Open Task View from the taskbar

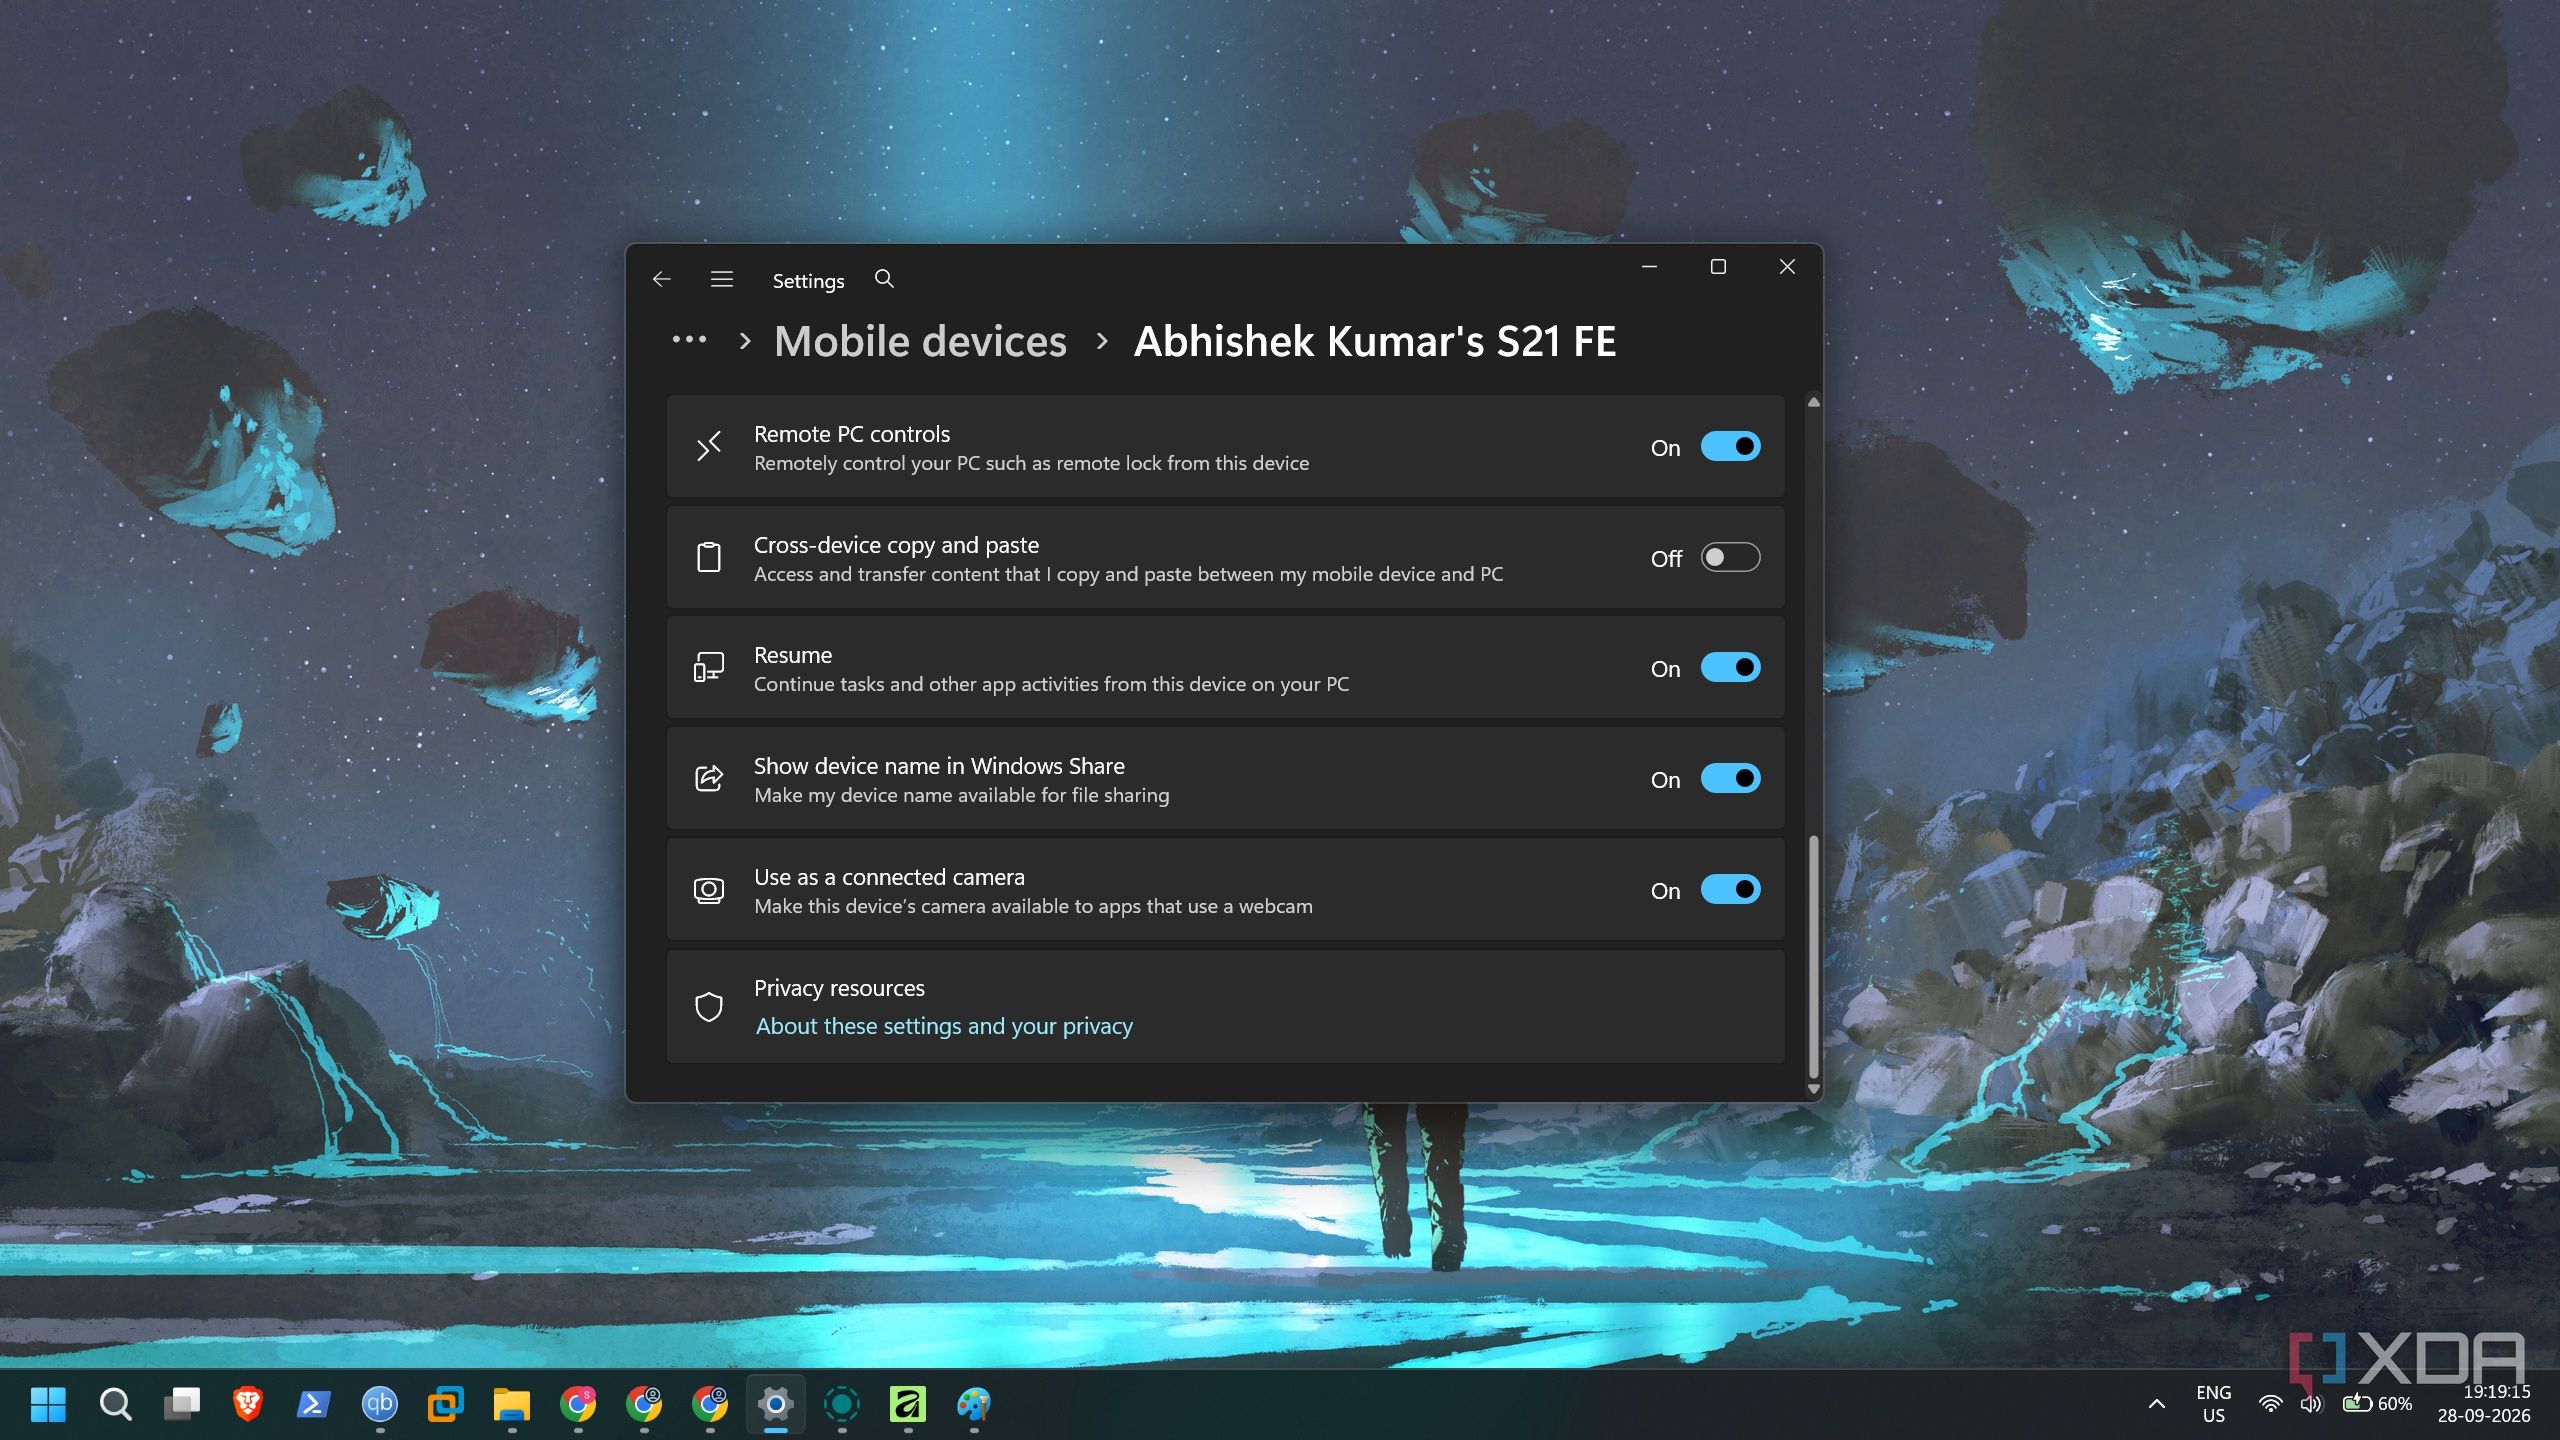click(x=181, y=1404)
